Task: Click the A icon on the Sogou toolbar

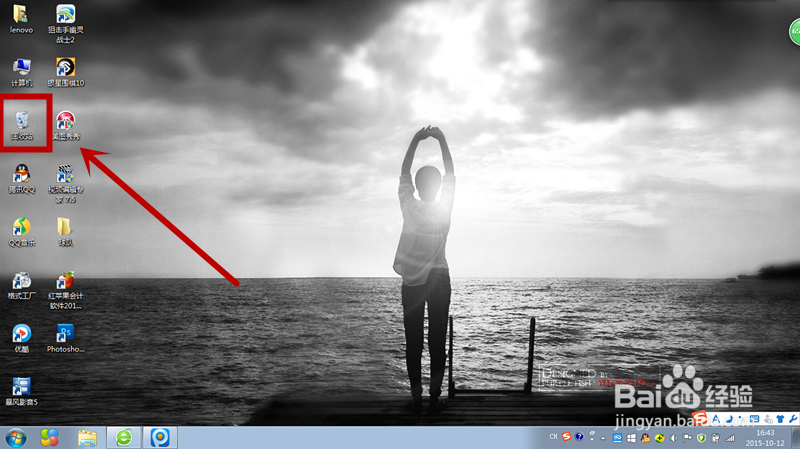Action: pyautogui.click(x=716, y=419)
